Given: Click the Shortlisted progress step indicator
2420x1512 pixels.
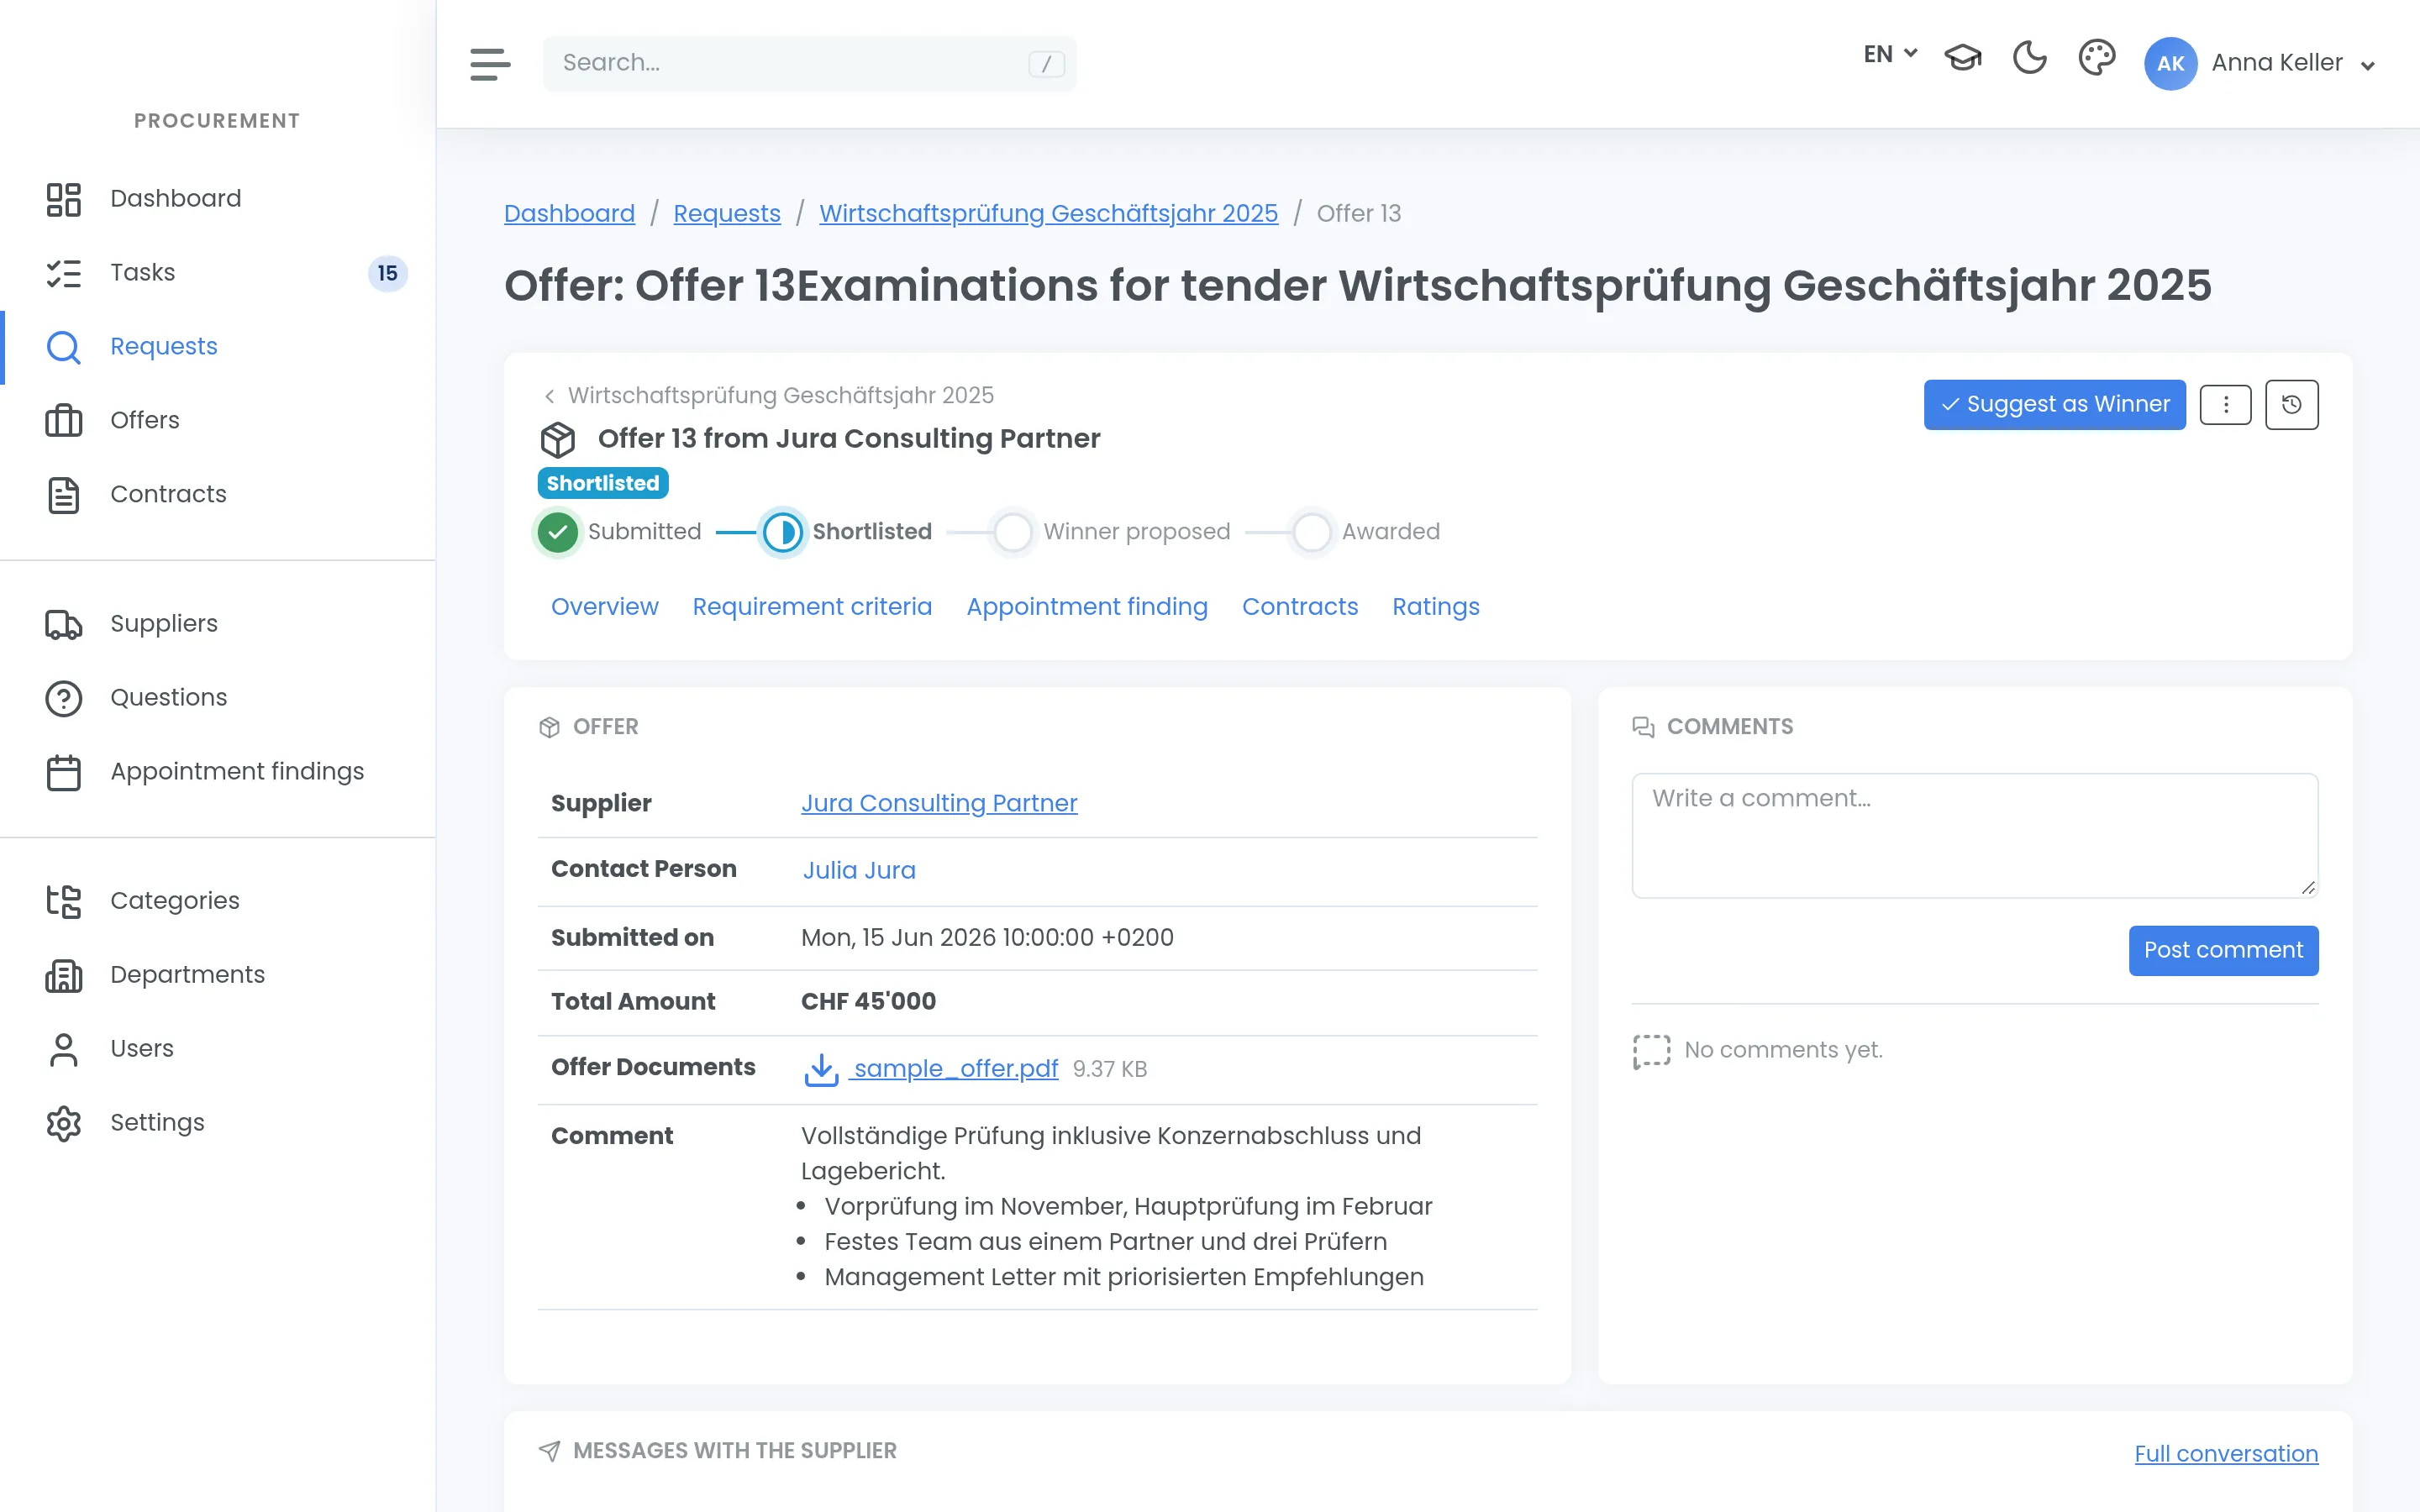Looking at the screenshot, I should 782,532.
